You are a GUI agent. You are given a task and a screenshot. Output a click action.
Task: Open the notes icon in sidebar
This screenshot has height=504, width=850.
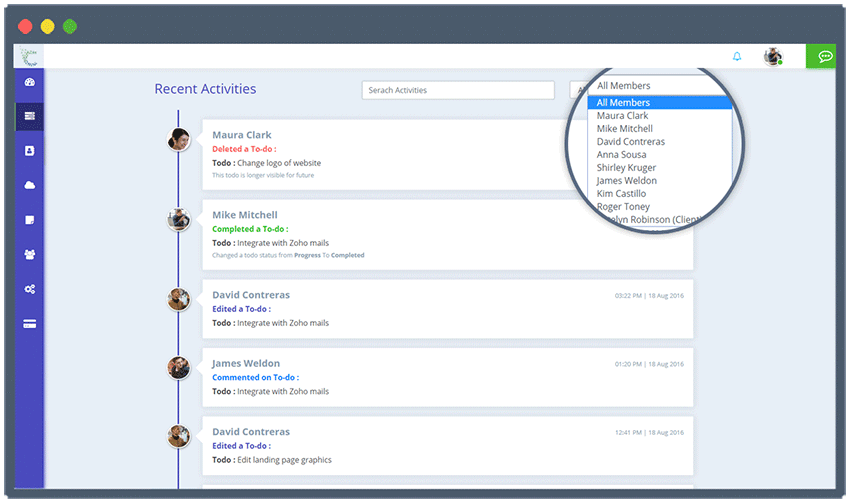(x=30, y=220)
